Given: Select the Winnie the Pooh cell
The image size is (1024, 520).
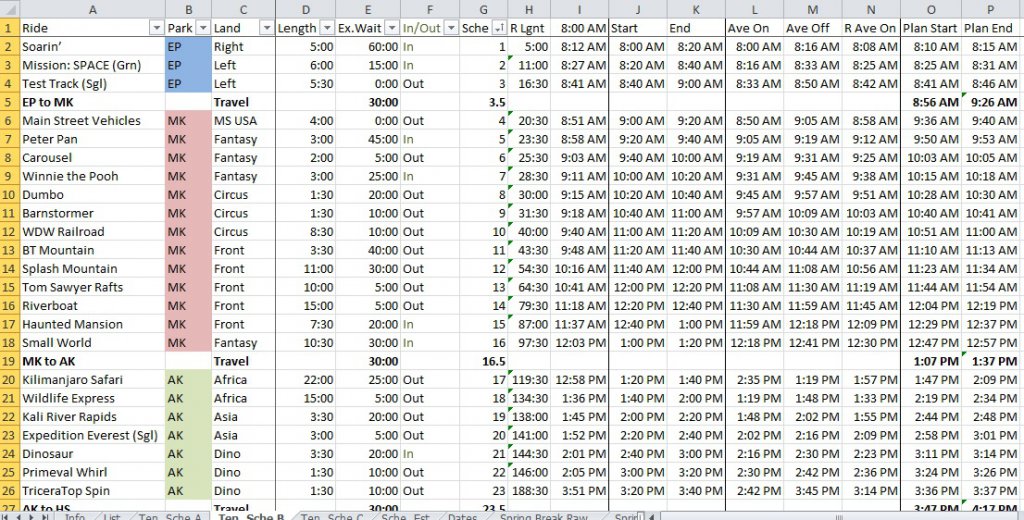Looking at the screenshot, I should [92, 176].
